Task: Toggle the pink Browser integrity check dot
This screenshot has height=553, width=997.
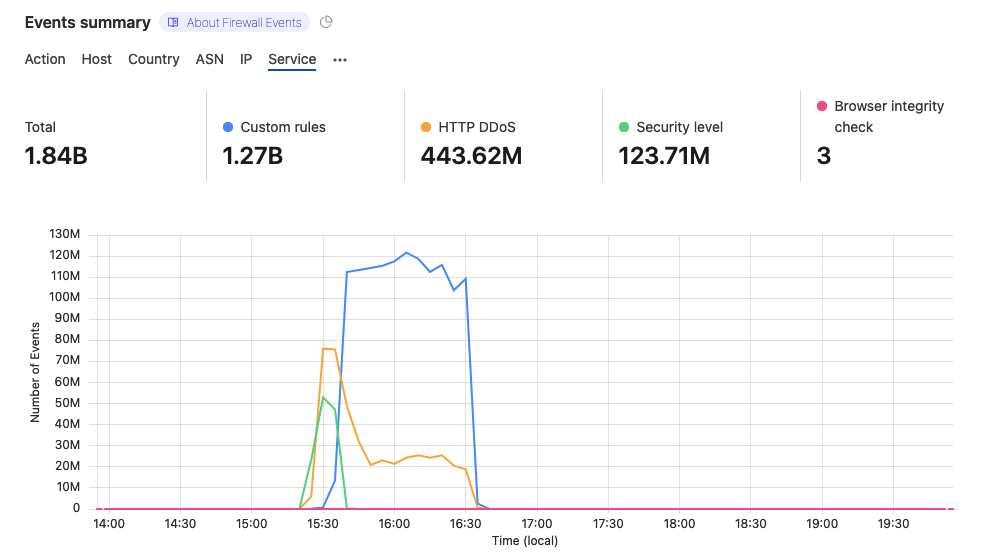Action: [x=822, y=106]
